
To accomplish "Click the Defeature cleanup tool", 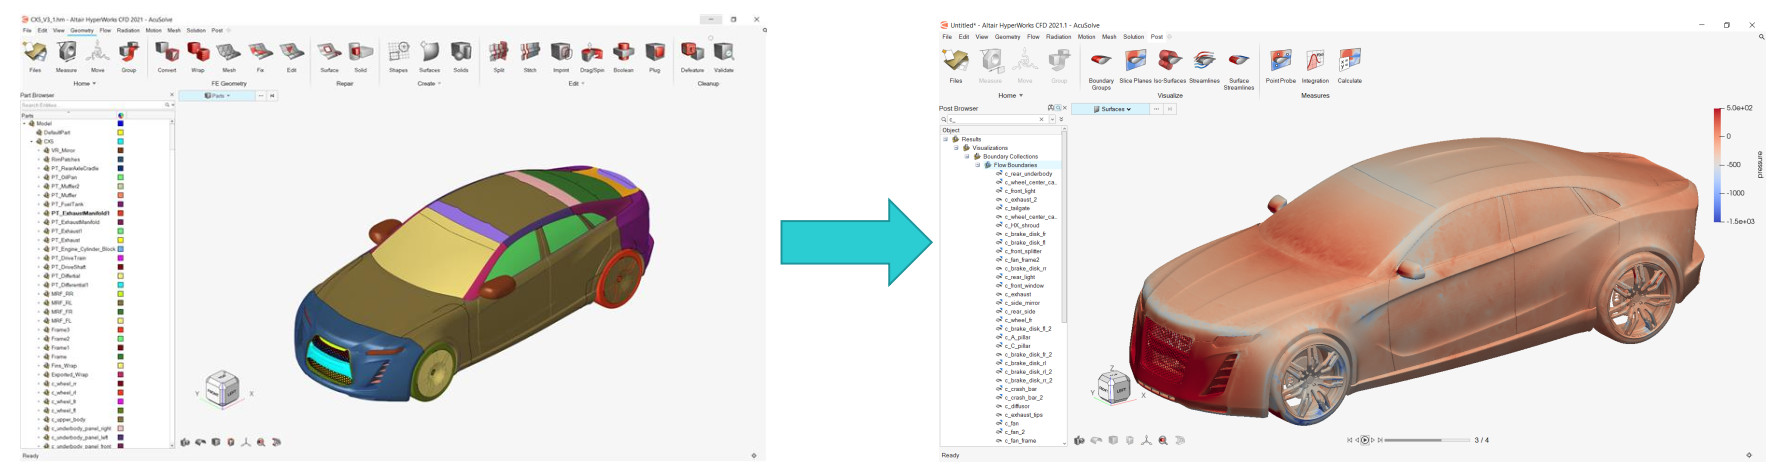I will tap(692, 53).
